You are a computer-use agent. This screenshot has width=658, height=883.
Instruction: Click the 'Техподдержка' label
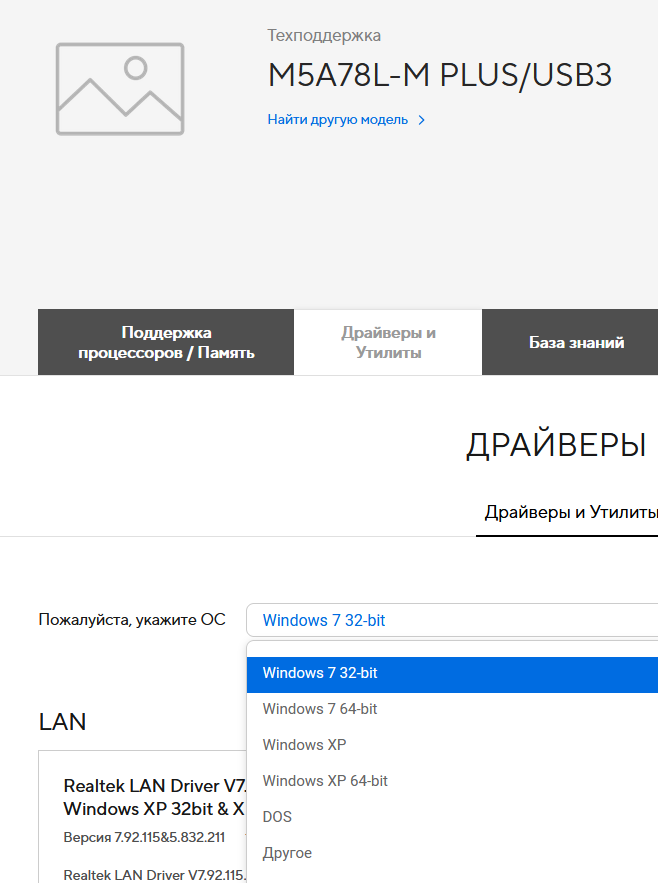324,35
